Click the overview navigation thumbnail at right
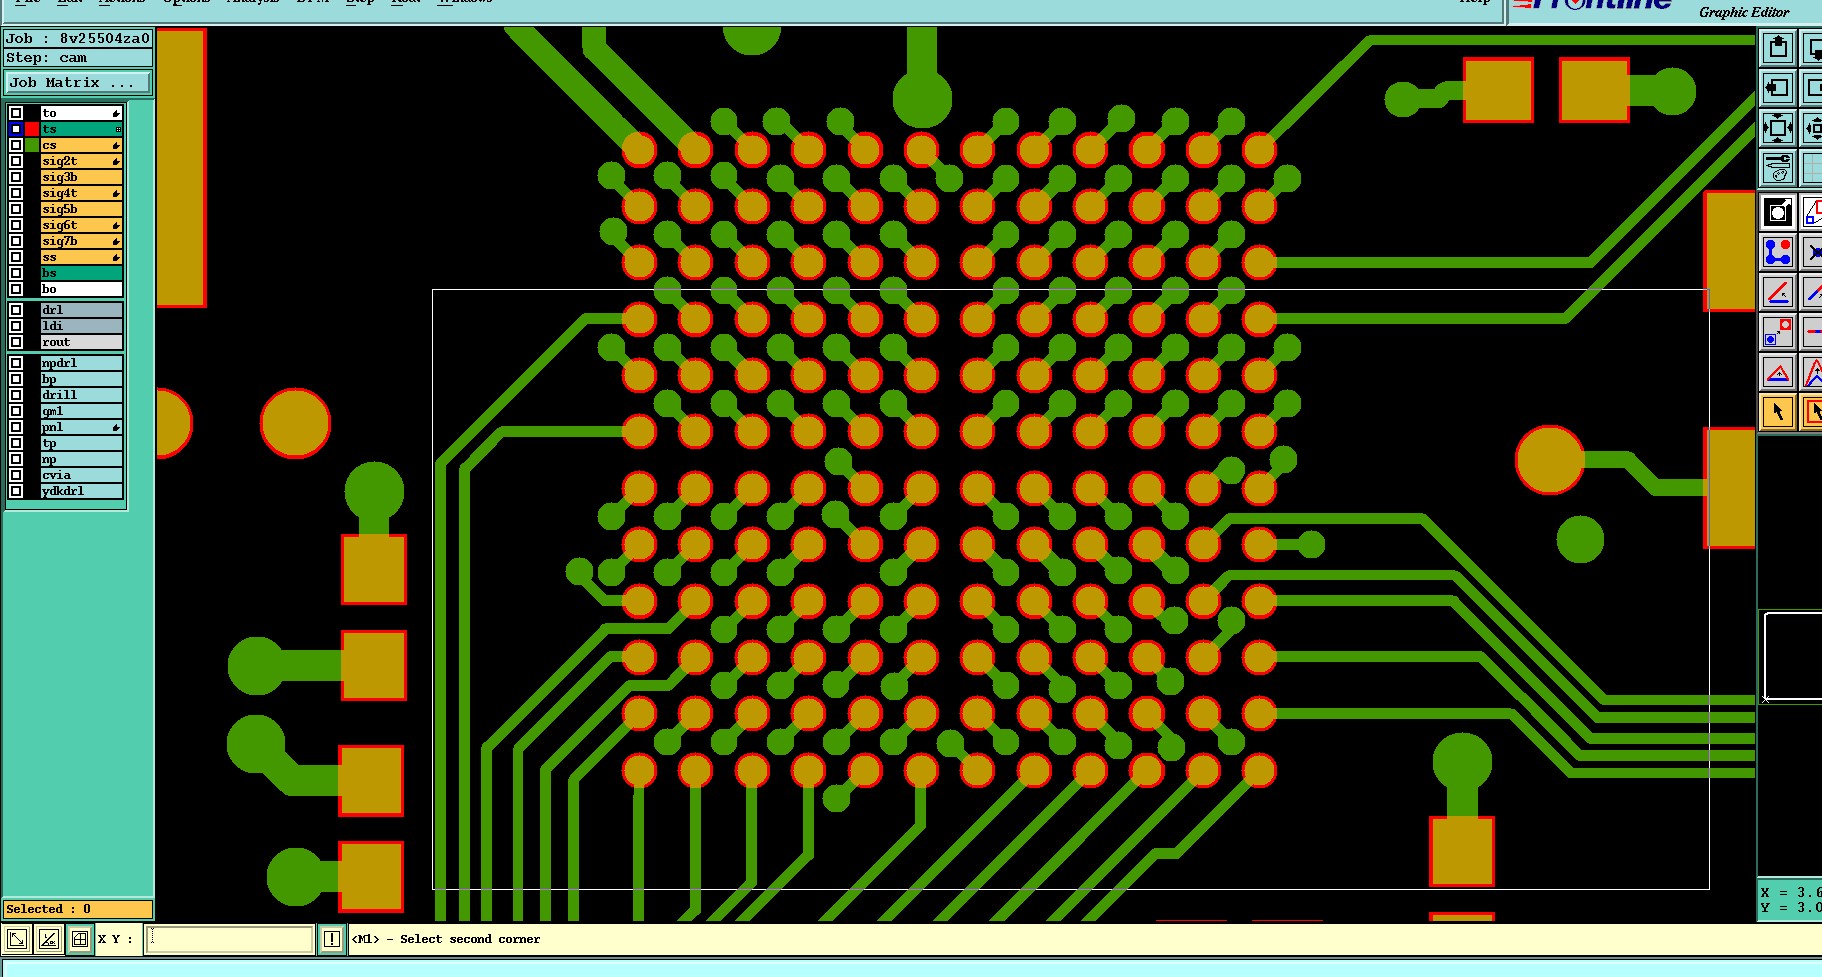The image size is (1822, 977). (x=1792, y=656)
